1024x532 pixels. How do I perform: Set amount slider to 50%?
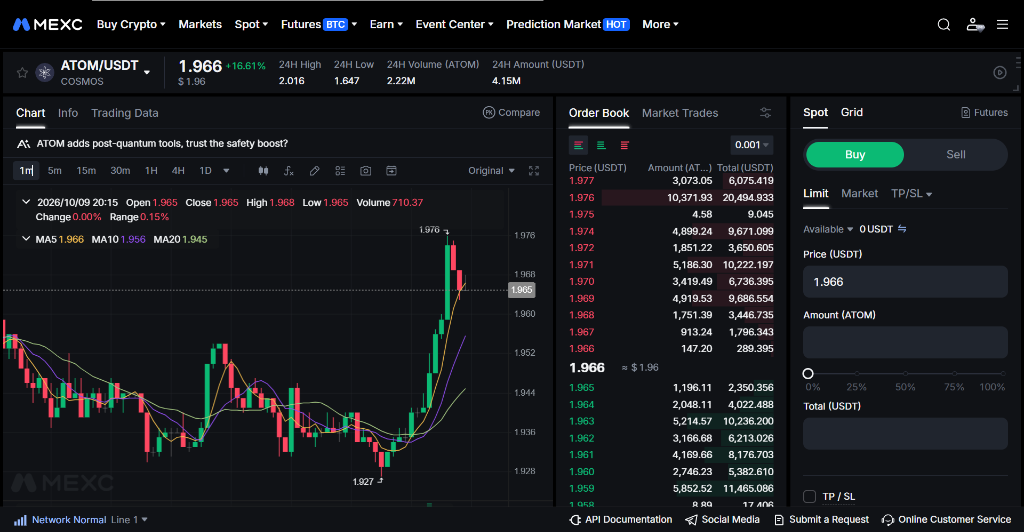point(905,374)
